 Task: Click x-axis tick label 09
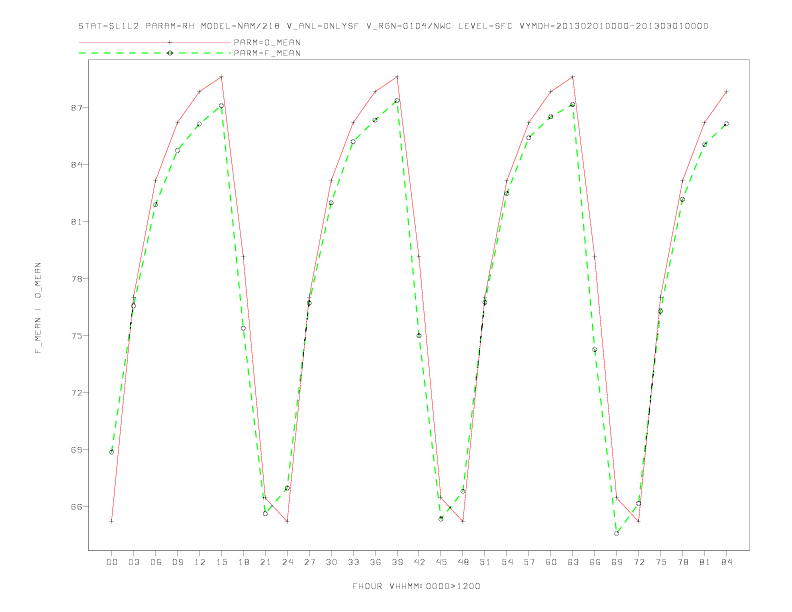tap(177, 562)
